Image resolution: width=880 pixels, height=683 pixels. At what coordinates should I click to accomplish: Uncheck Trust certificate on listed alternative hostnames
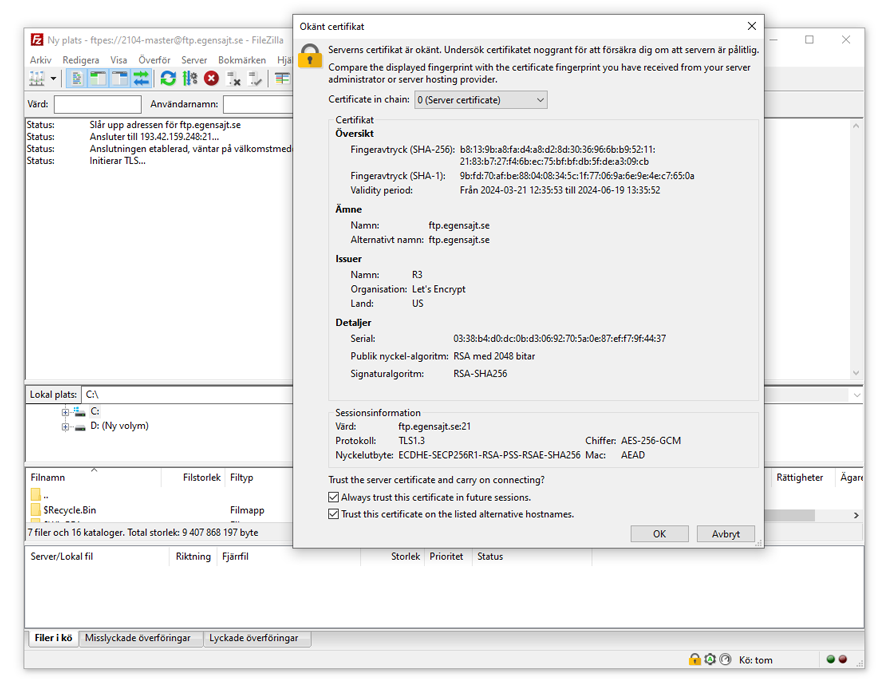click(x=334, y=514)
